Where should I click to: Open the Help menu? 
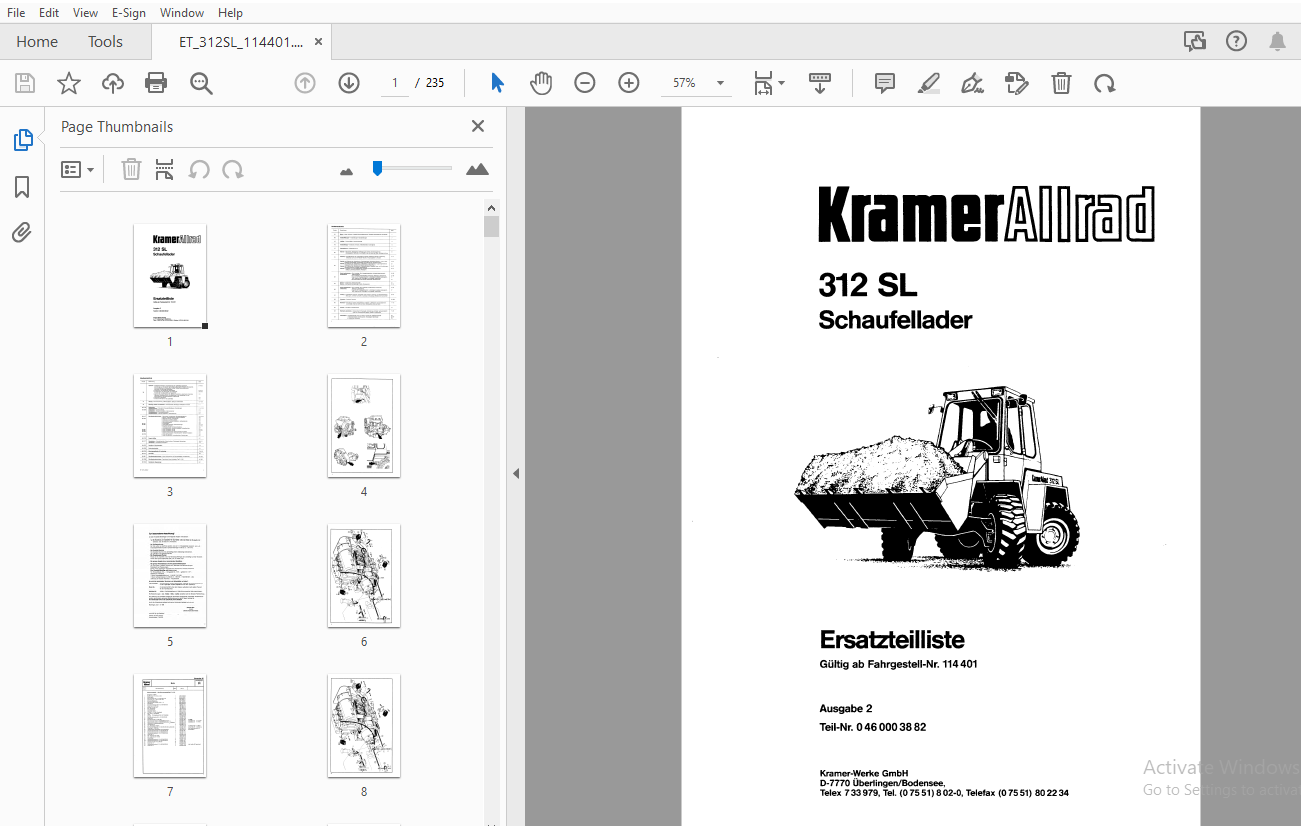pyautogui.click(x=230, y=12)
